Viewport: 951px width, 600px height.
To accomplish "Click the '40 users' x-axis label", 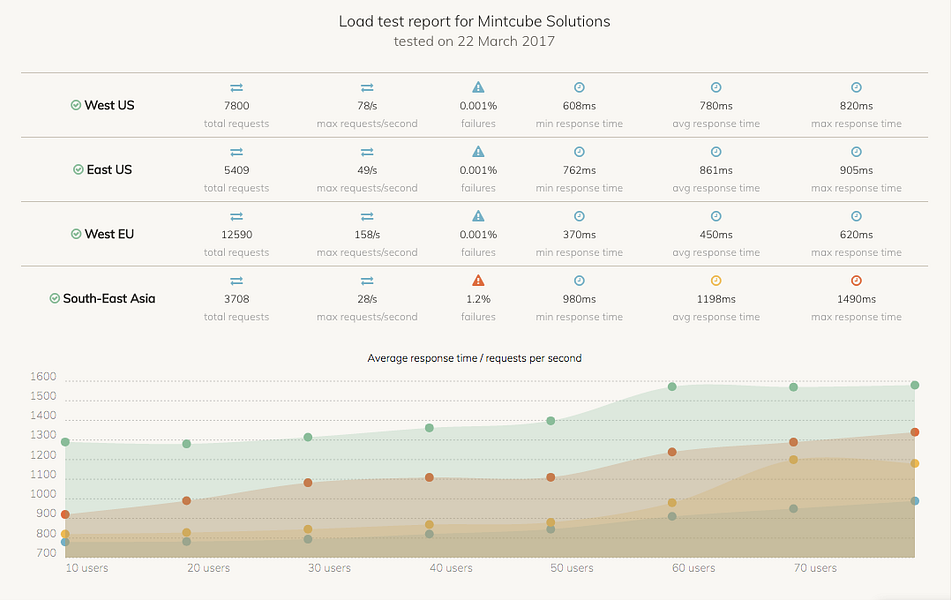I will pos(451,568).
